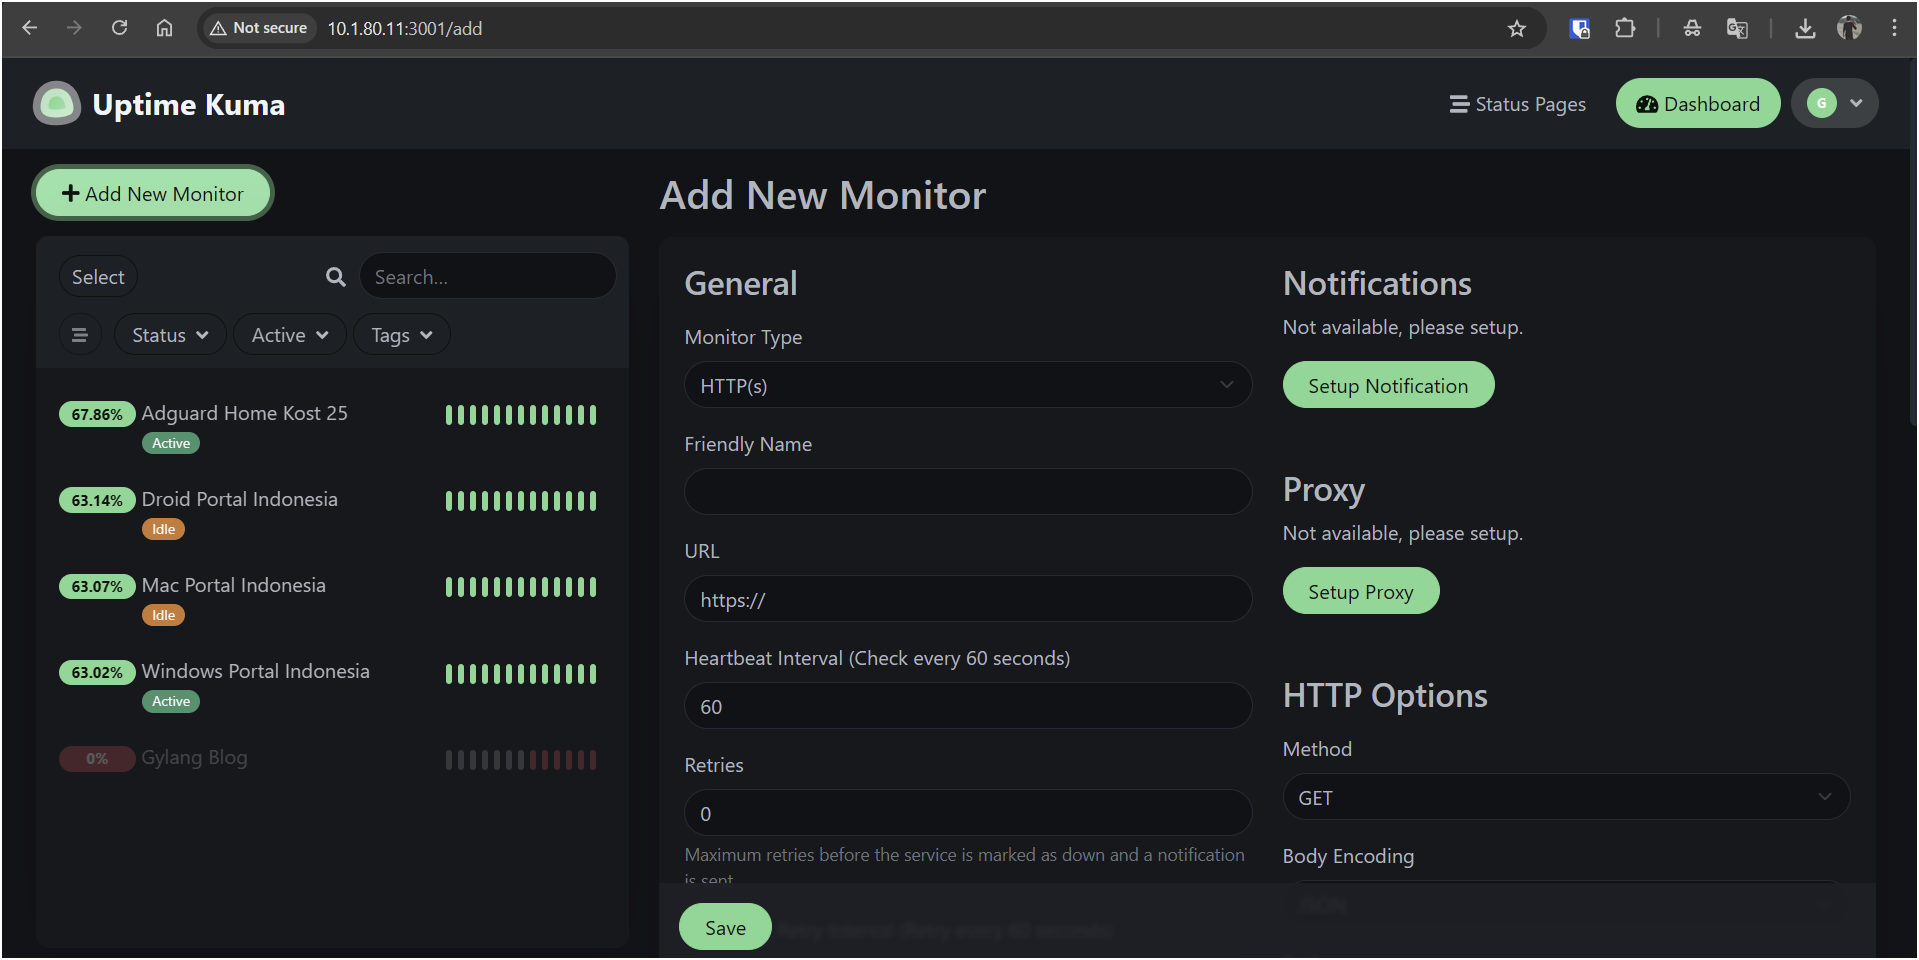The width and height of the screenshot is (1919, 960).
Task: Go back in browser history
Action: point(30,28)
